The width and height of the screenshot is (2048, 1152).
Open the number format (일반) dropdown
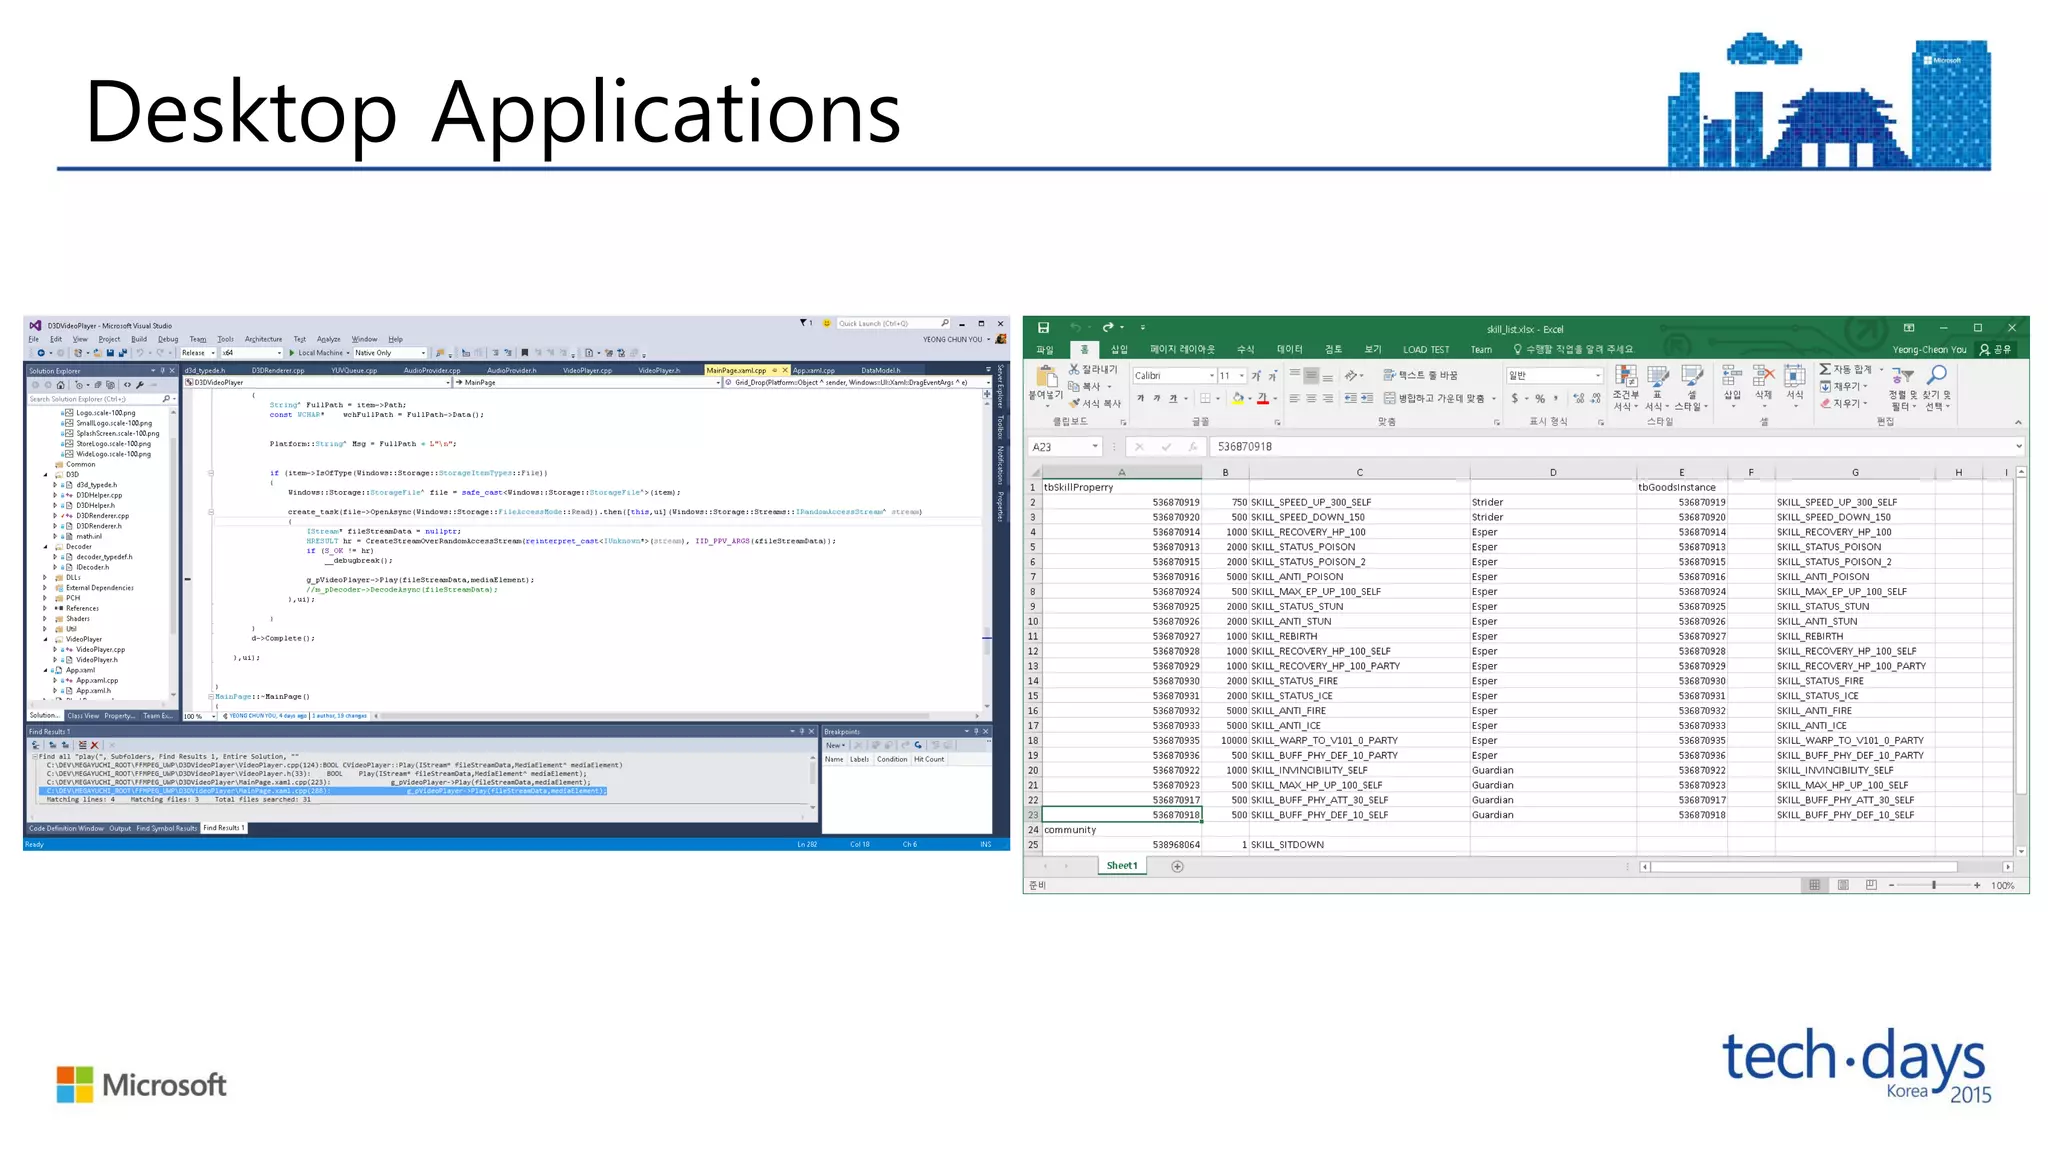pyautogui.click(x=1598, y=376)
